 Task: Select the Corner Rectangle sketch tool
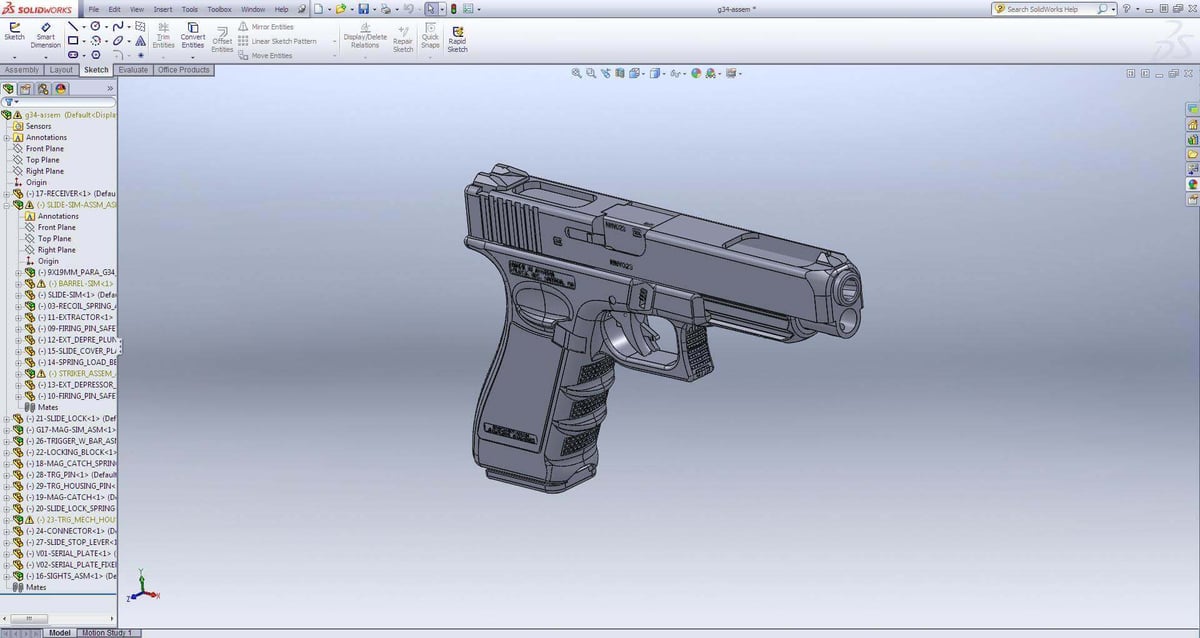(x=73, y=41)
